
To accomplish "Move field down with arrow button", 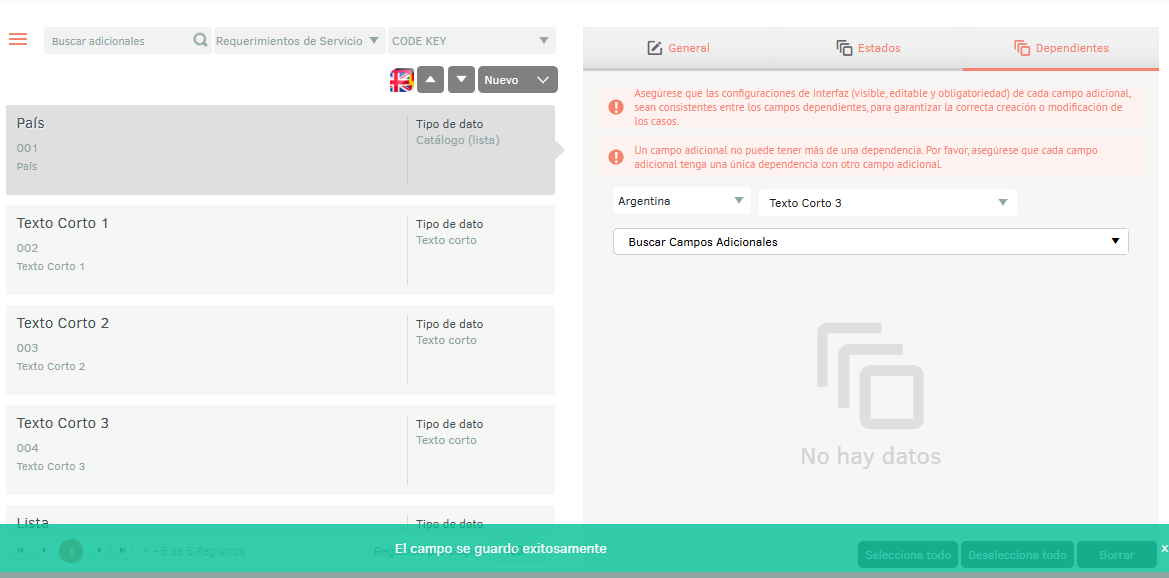I will (461, 80).
